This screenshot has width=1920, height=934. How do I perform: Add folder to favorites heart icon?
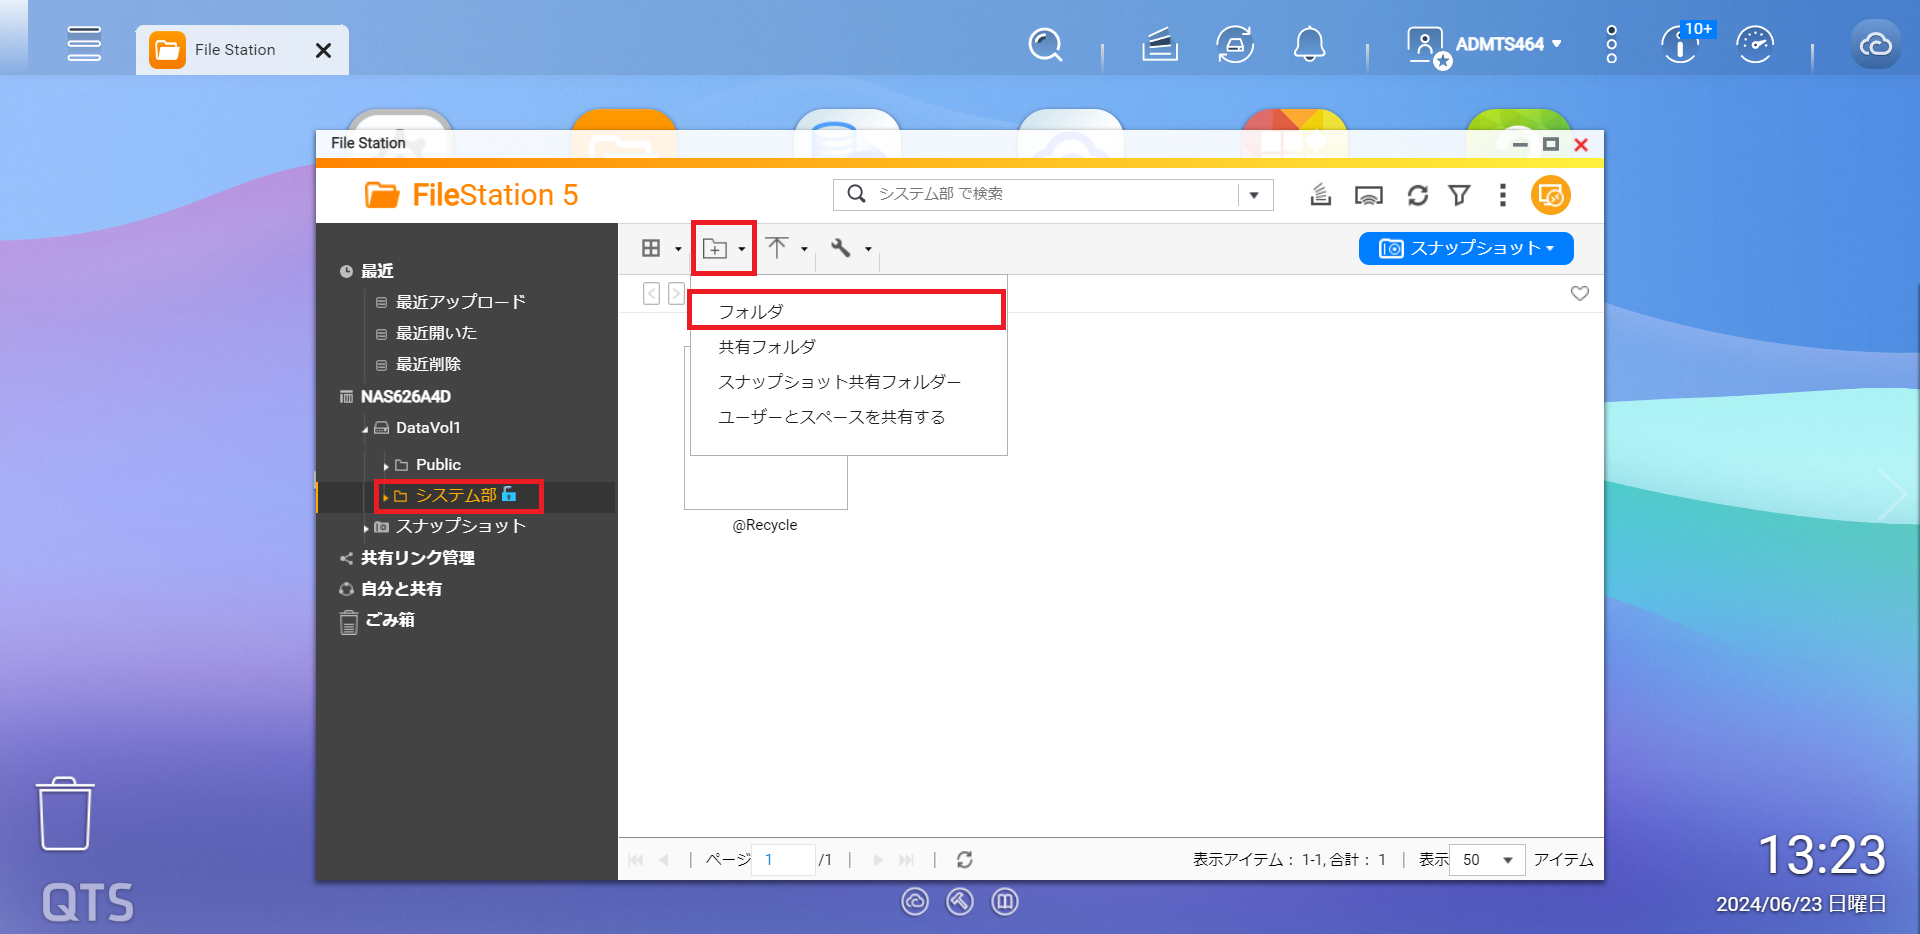(1580, 293)
